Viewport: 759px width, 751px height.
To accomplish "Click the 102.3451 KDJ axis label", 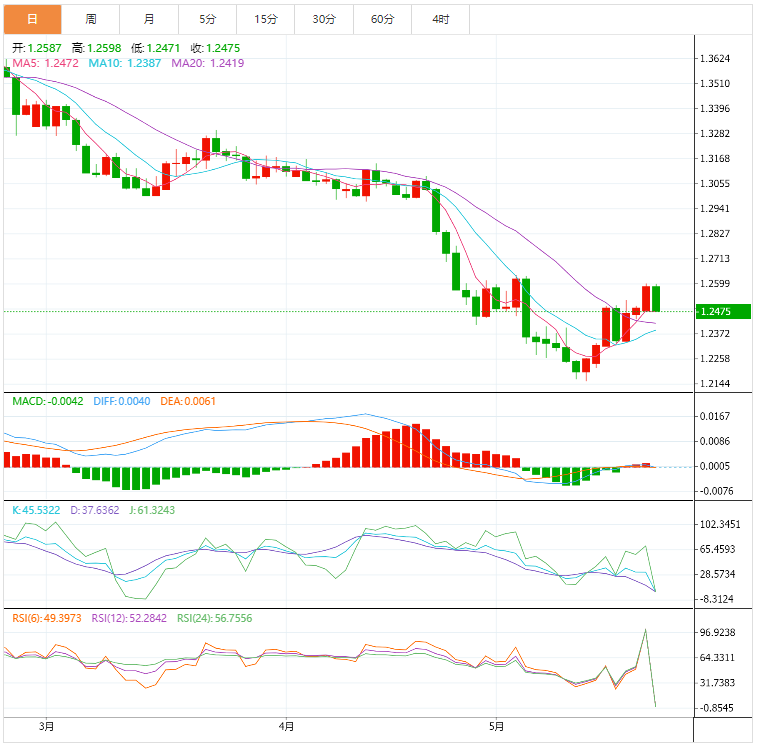I will (720, 524).
